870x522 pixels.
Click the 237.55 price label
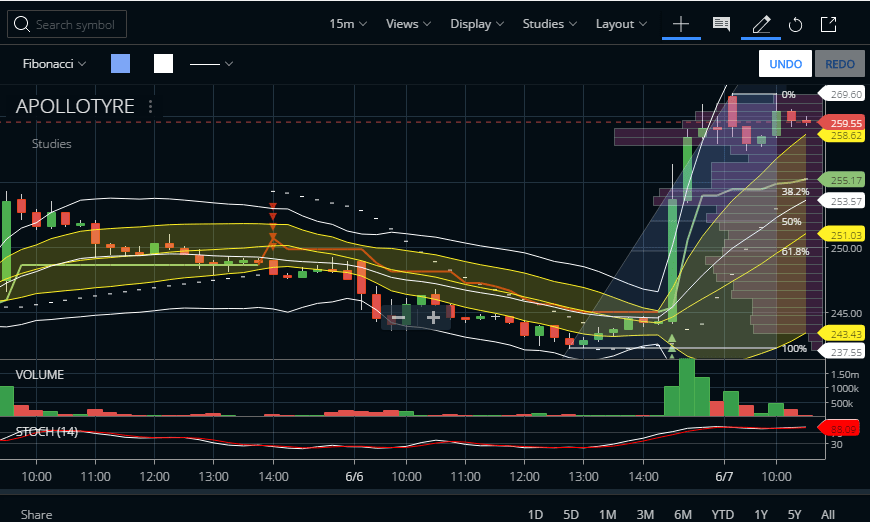842,352
